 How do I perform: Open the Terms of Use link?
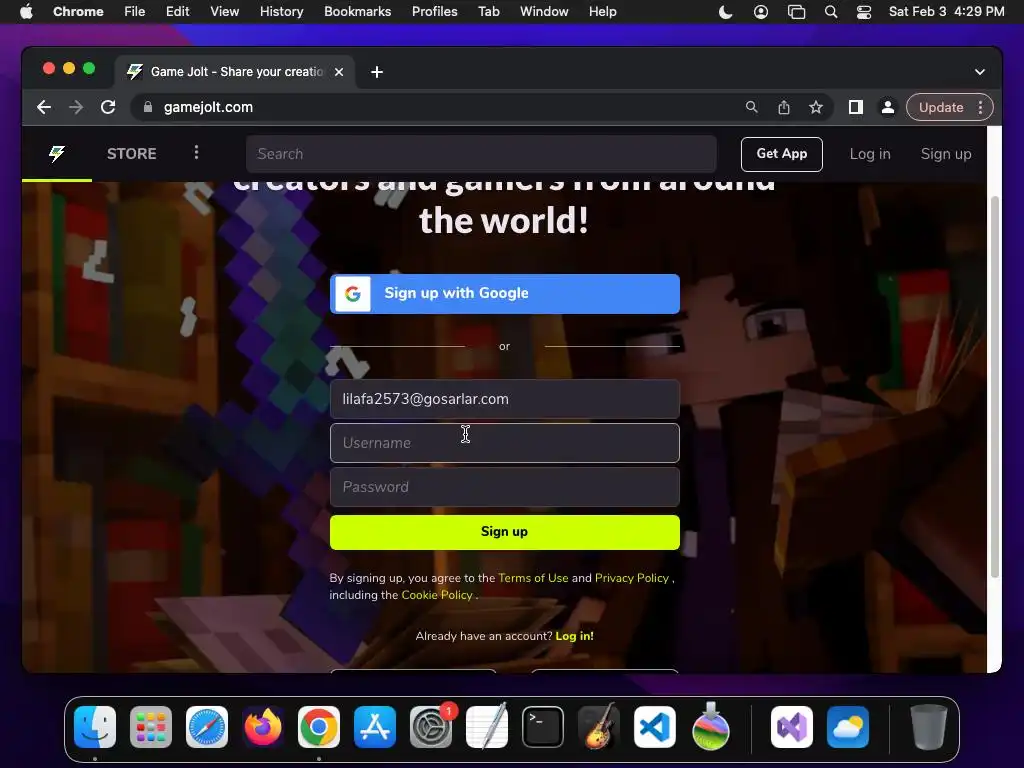pyautogui.click(x=534, y=578)
